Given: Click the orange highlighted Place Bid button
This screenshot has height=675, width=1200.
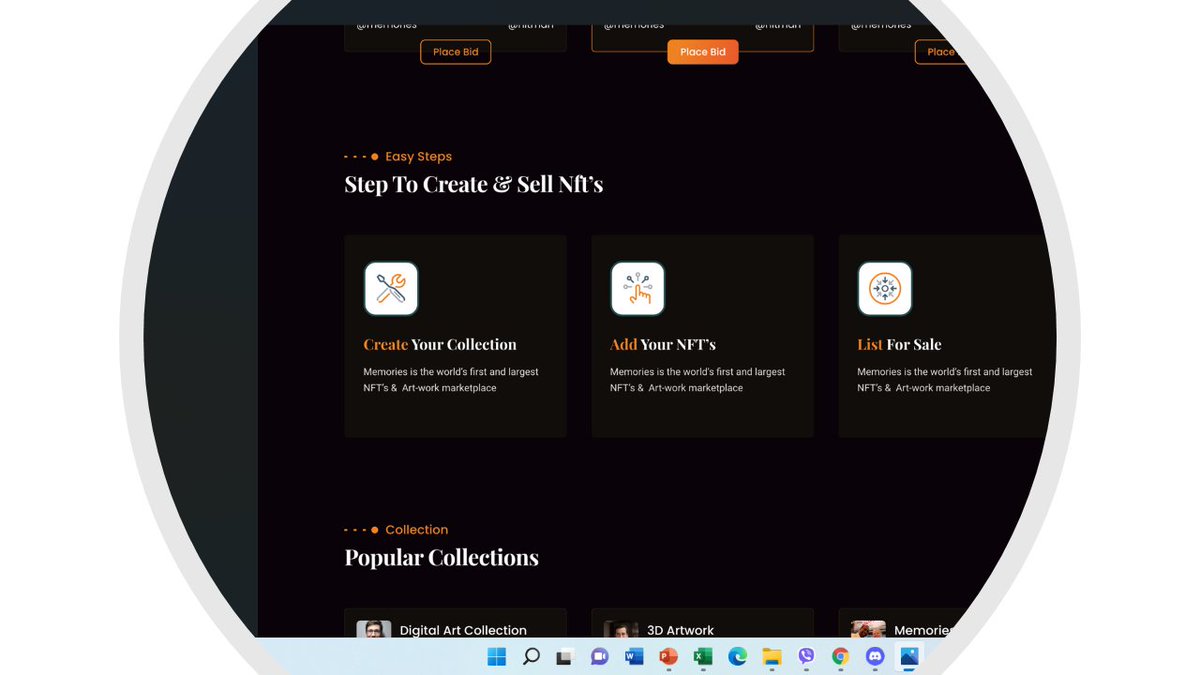Looking at the screenshot, I should click(703, 51).
